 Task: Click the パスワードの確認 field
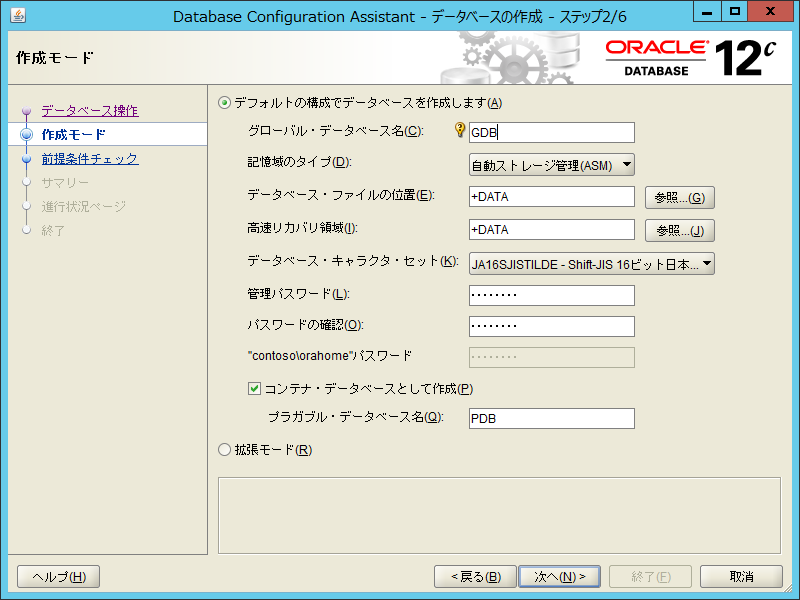552,327
